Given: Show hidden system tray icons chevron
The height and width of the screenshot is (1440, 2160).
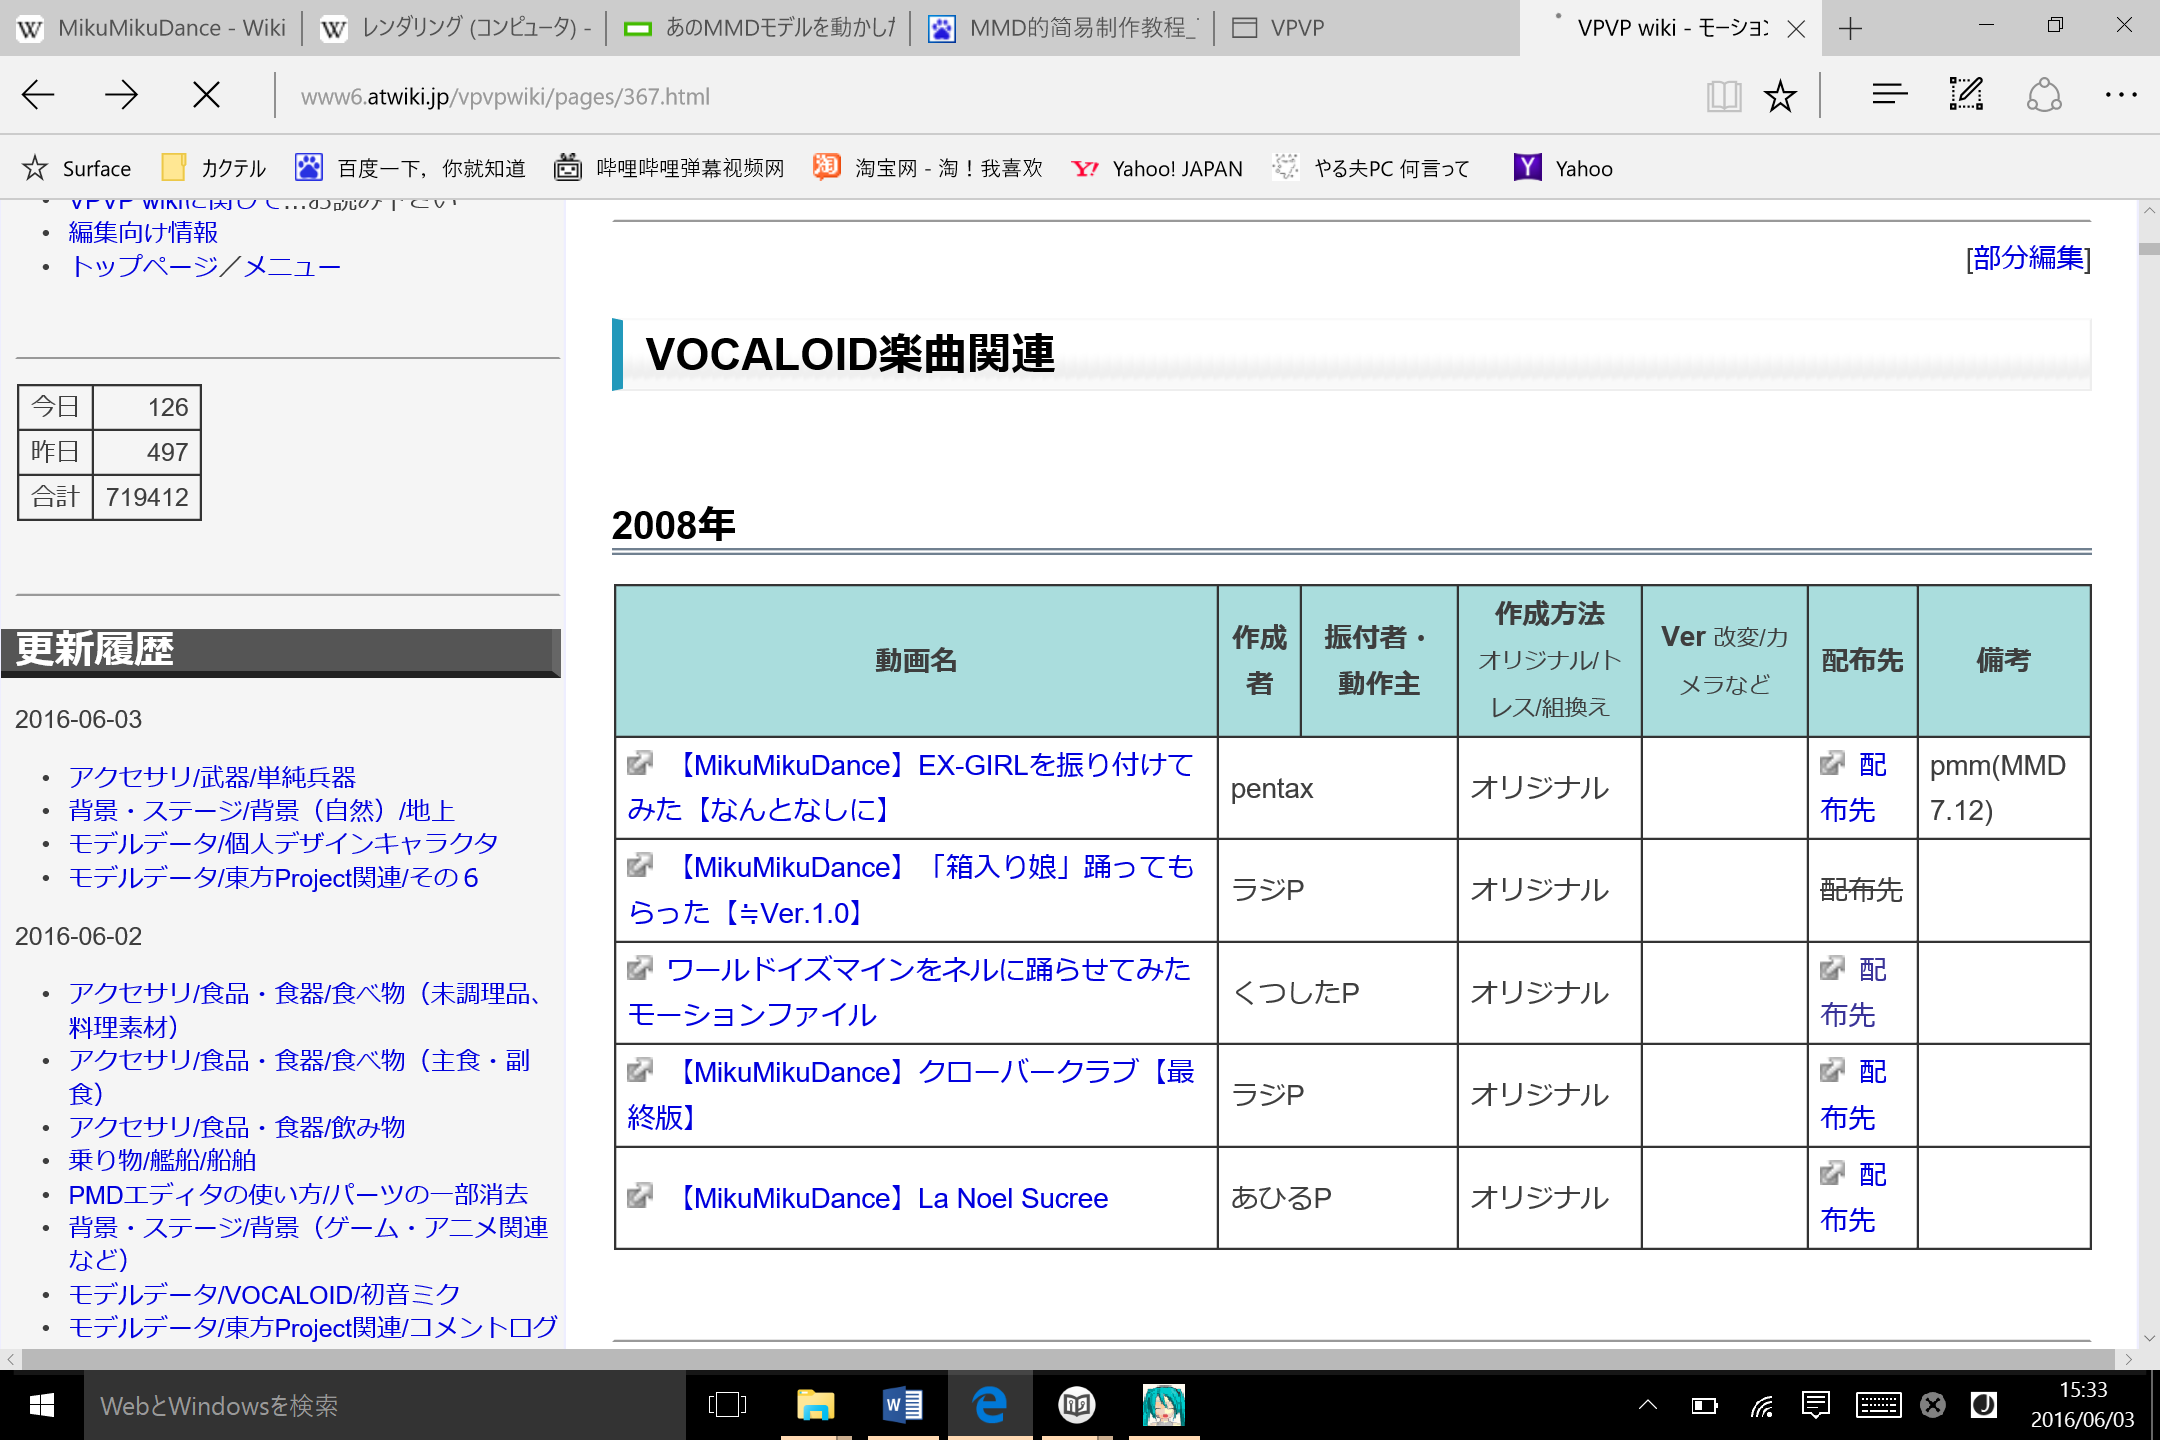Looking at the screenshot, I should [x=1648, y=1406].
